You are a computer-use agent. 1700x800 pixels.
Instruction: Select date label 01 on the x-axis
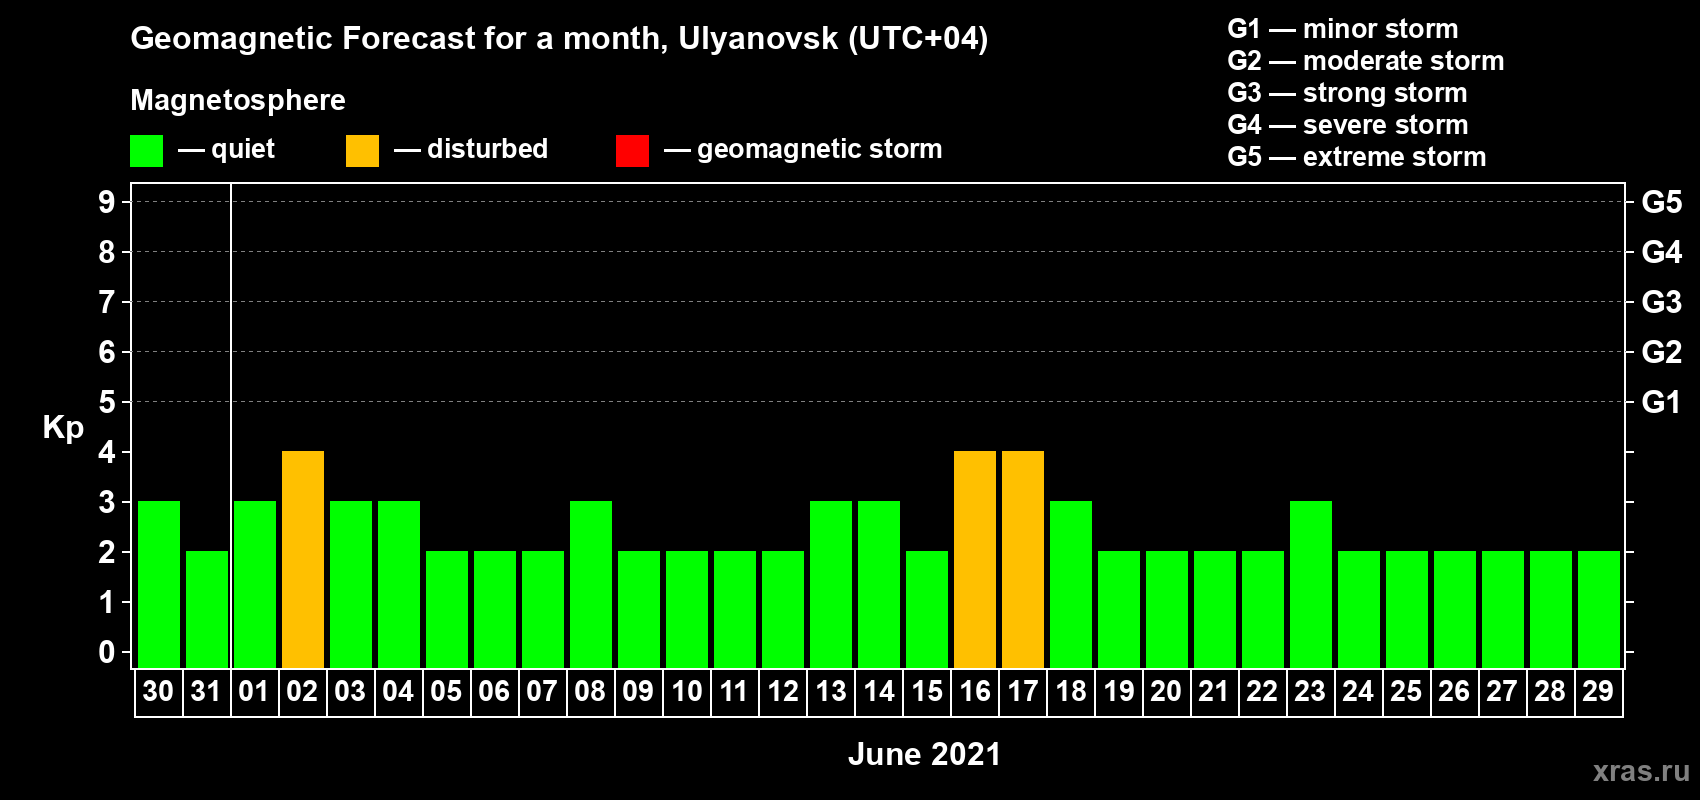(x=254, y=691)
